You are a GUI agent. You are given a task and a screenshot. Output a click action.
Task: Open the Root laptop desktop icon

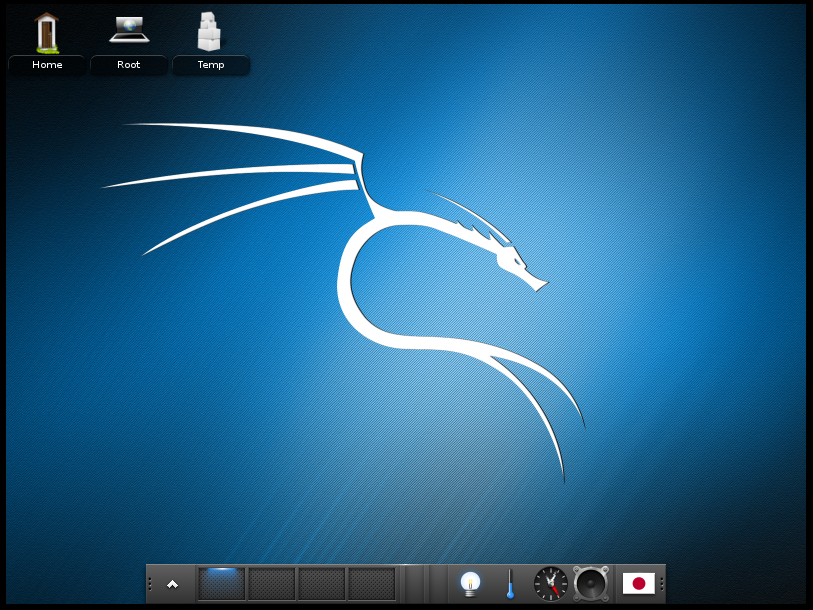pos(129,30)
